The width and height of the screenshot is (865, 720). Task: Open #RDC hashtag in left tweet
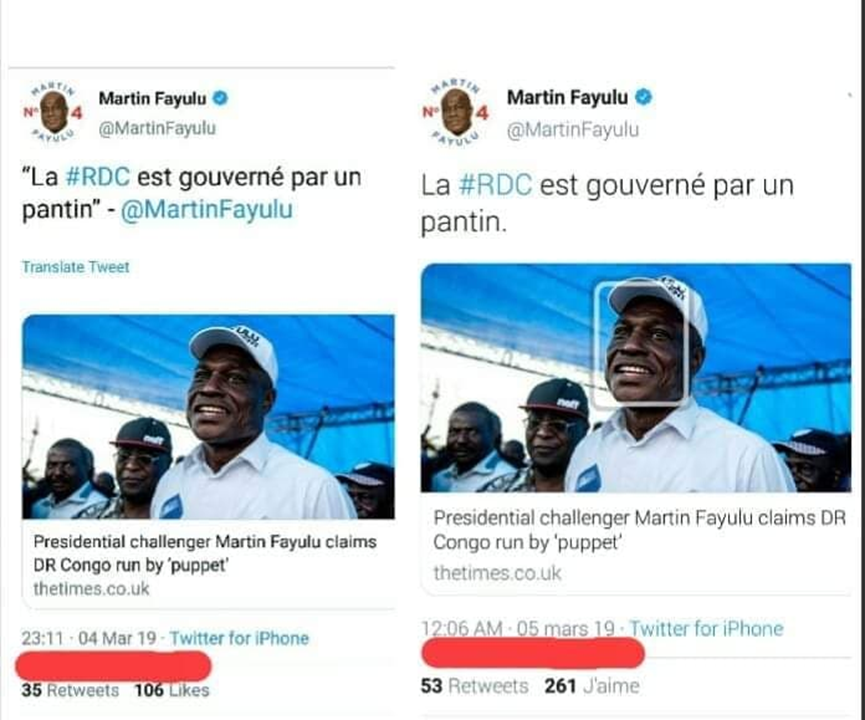point(98,177)
